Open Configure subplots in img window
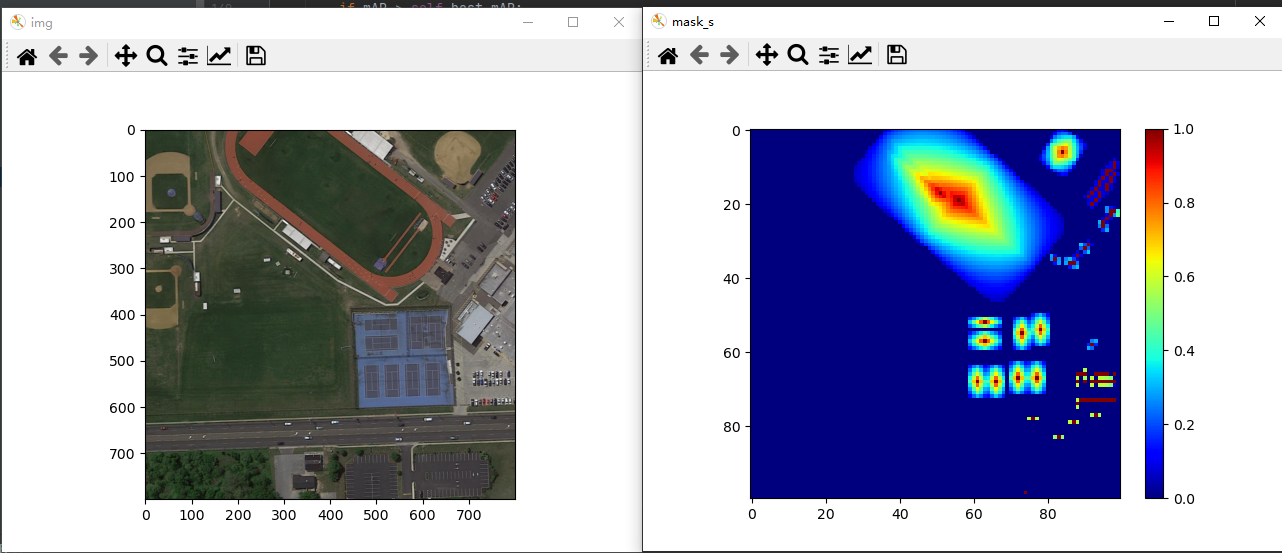The height and width of the screenshot is (553, 1282). pos(188,56)
